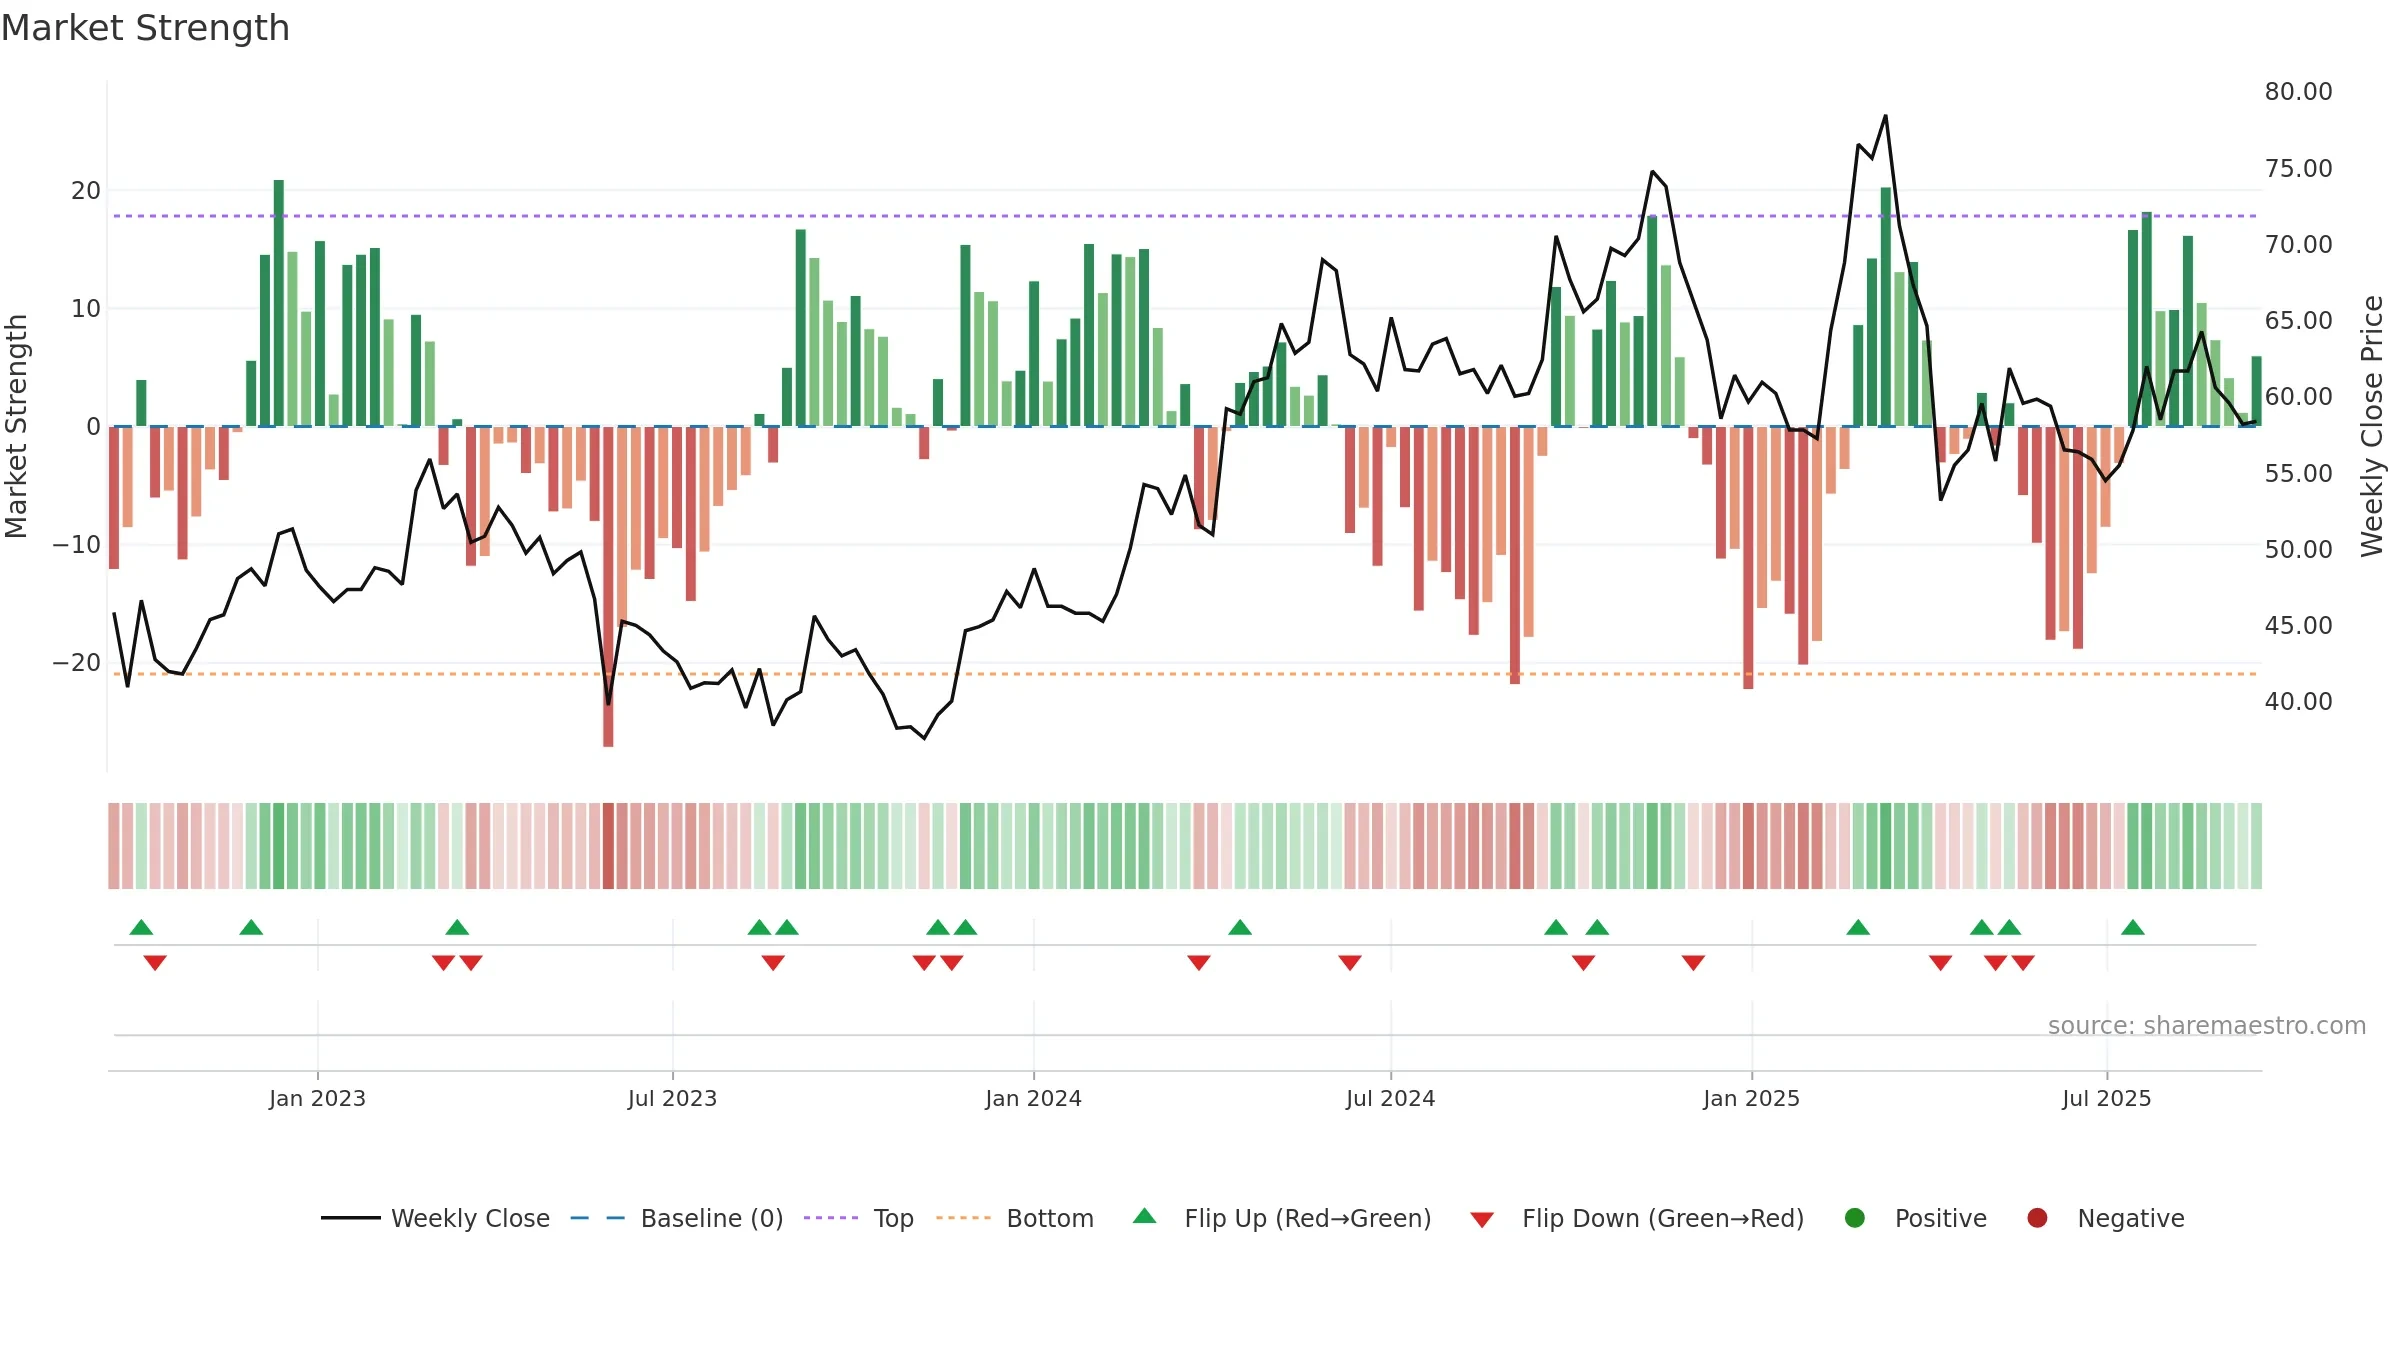The image size is (2400, 1350).
Task: Click the −20 market strength axis label
Action: click(x=76, y=662)
